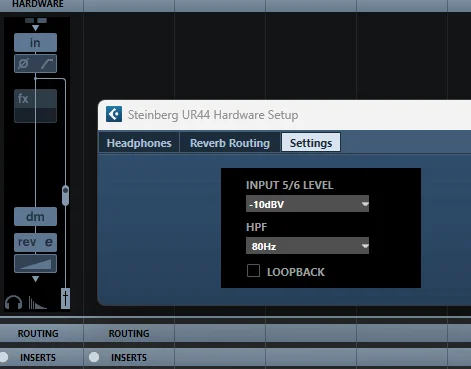
Task: Click the vertical reverb send slider handle
Action: pos(65,195)
